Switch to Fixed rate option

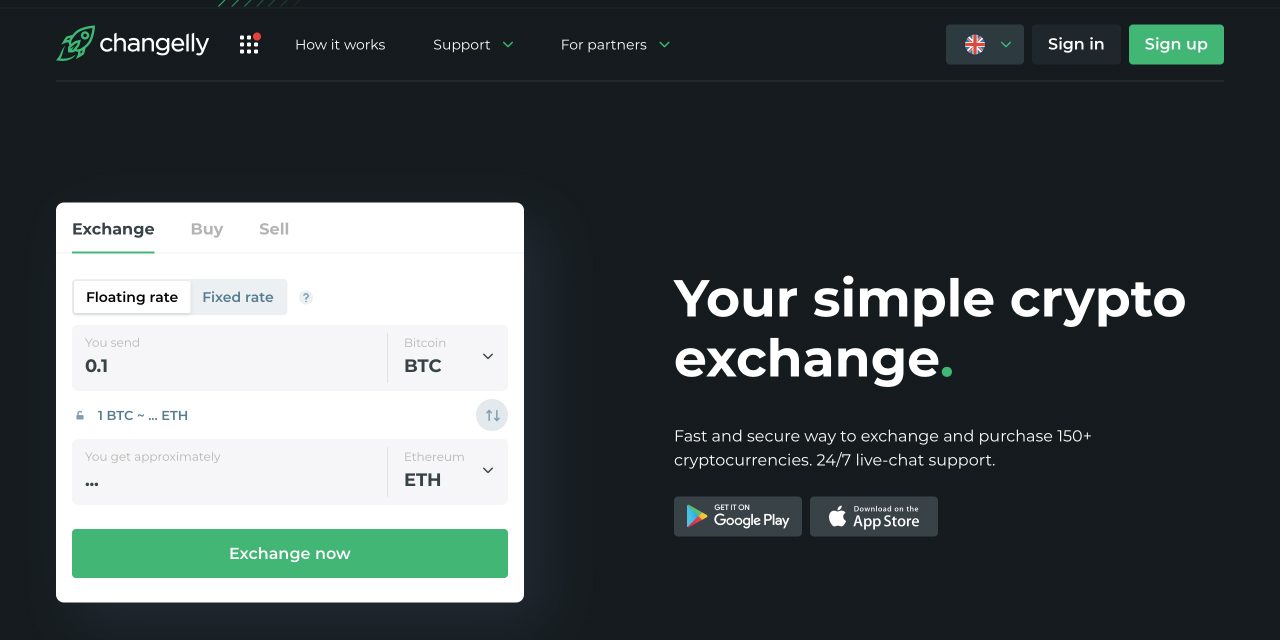(238, 297)
